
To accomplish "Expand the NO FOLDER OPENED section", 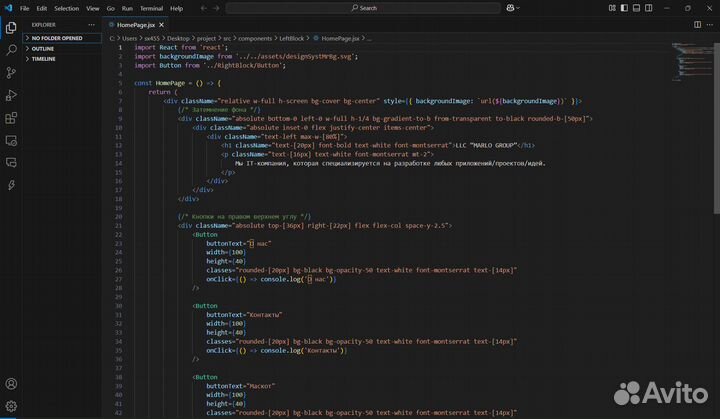I will click(x=62, y=38).
